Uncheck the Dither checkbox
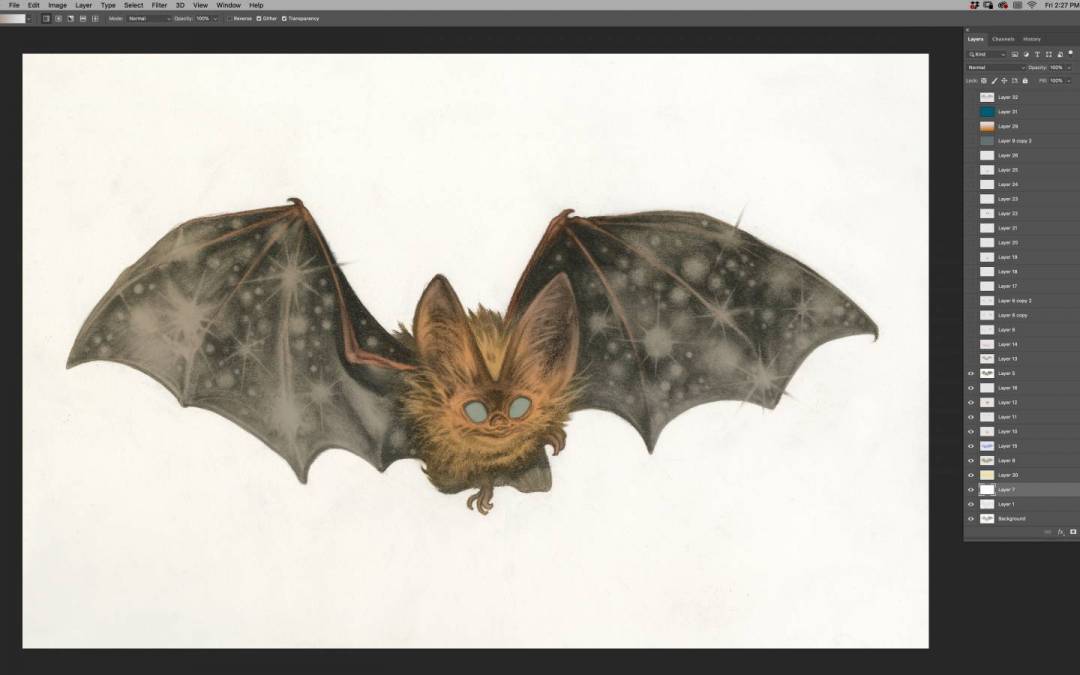 [259, 18]
